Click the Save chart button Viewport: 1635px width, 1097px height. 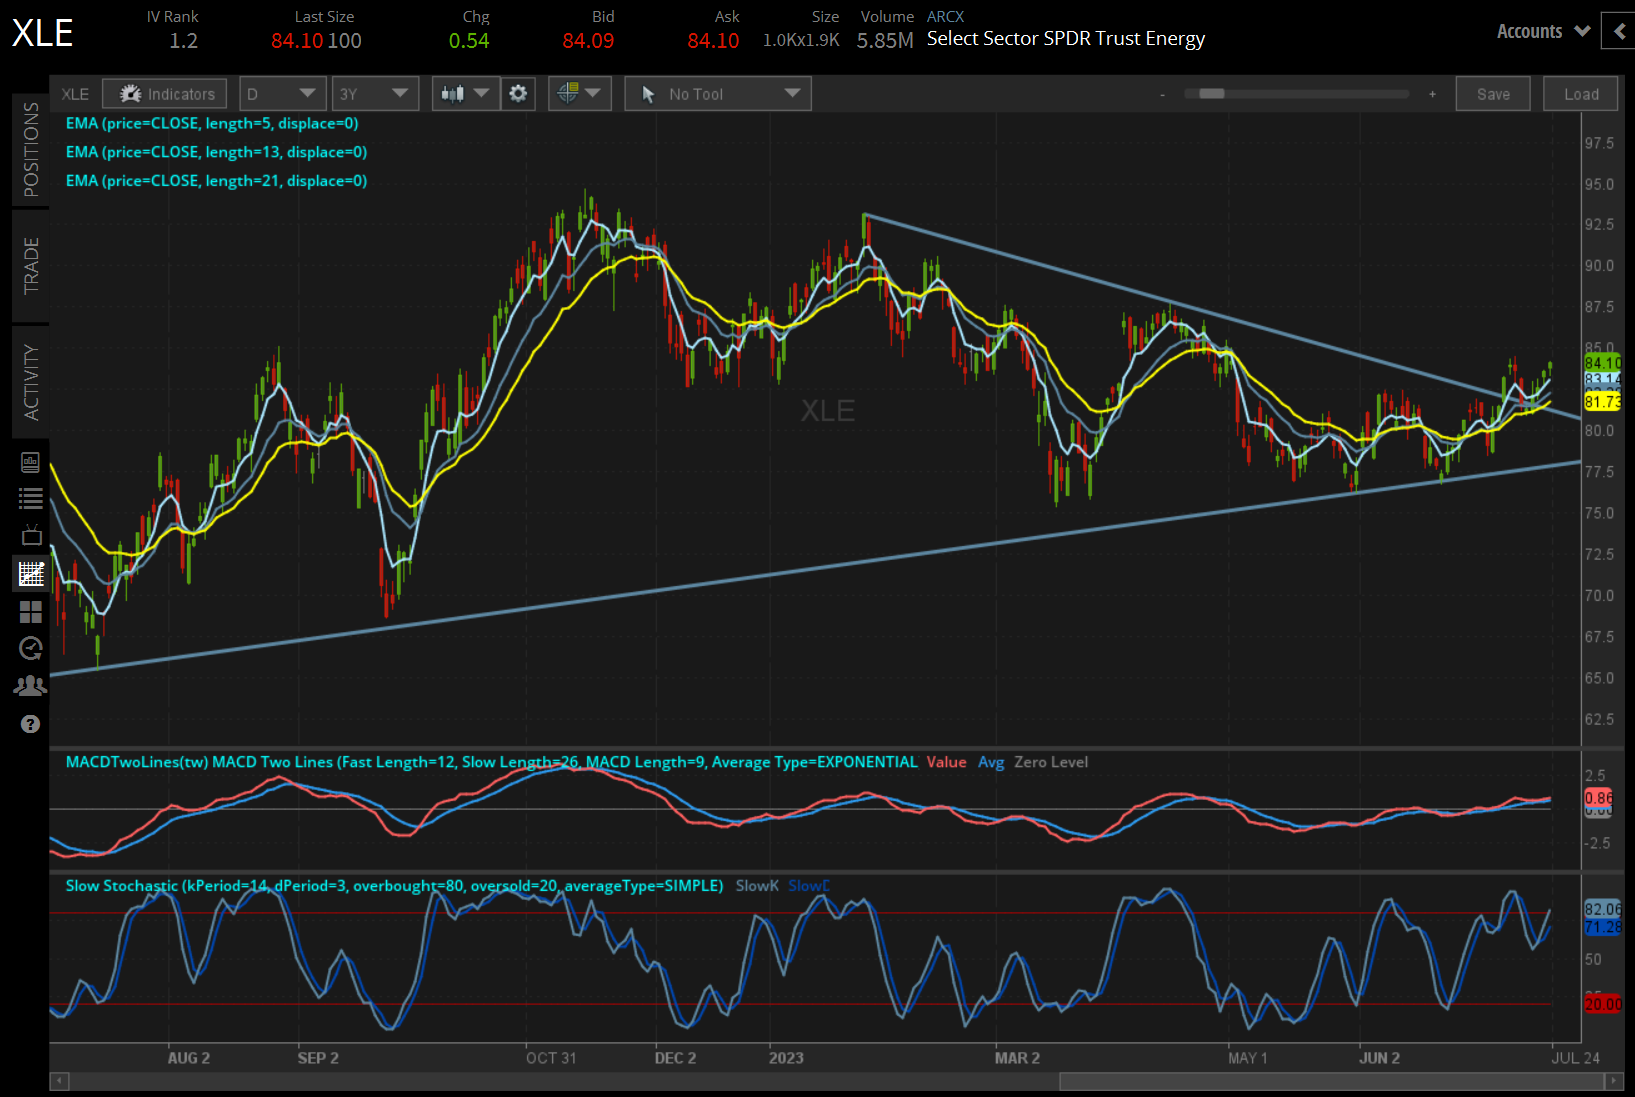coord(1492,94)
